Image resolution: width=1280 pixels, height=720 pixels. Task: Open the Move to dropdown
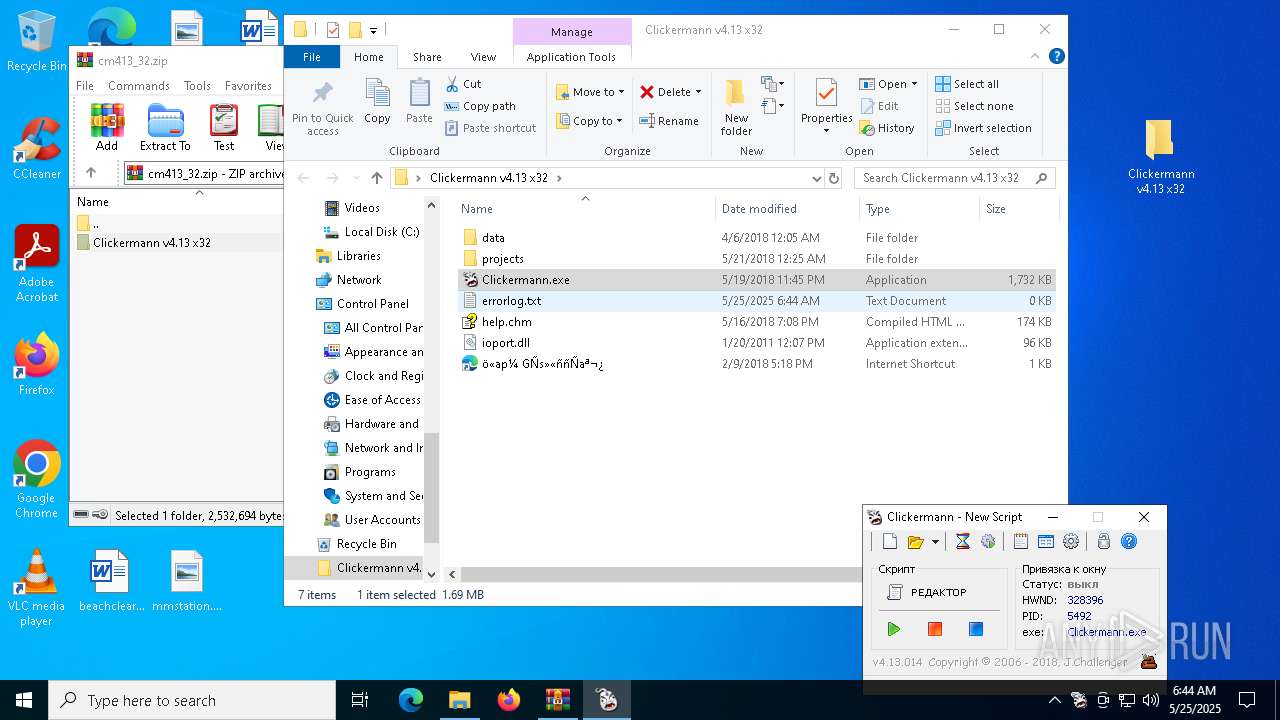590,92
